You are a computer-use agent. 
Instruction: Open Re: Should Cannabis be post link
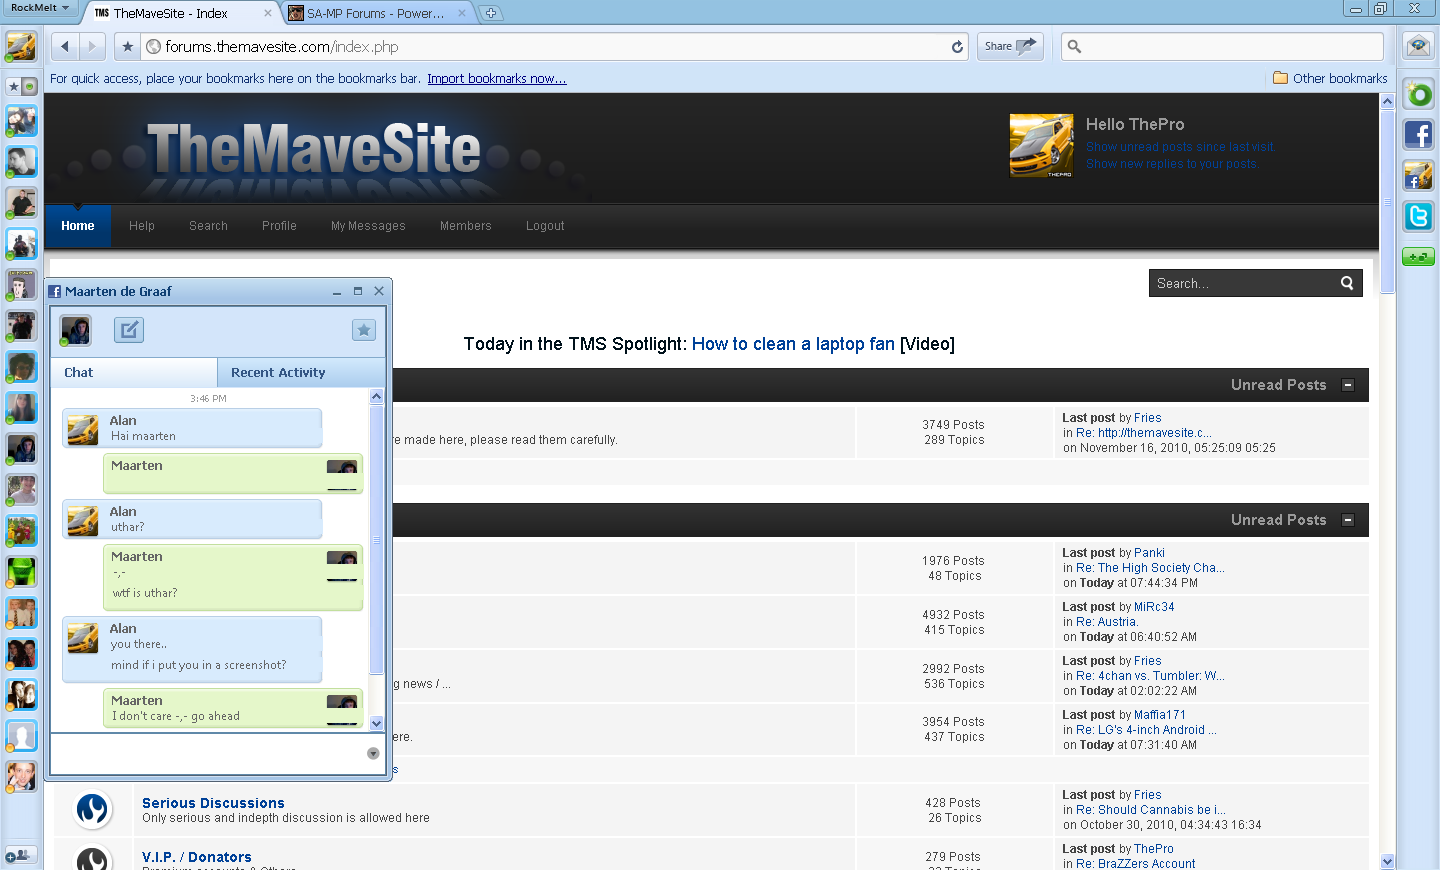pyautogui.click(x=1151, y=810)
